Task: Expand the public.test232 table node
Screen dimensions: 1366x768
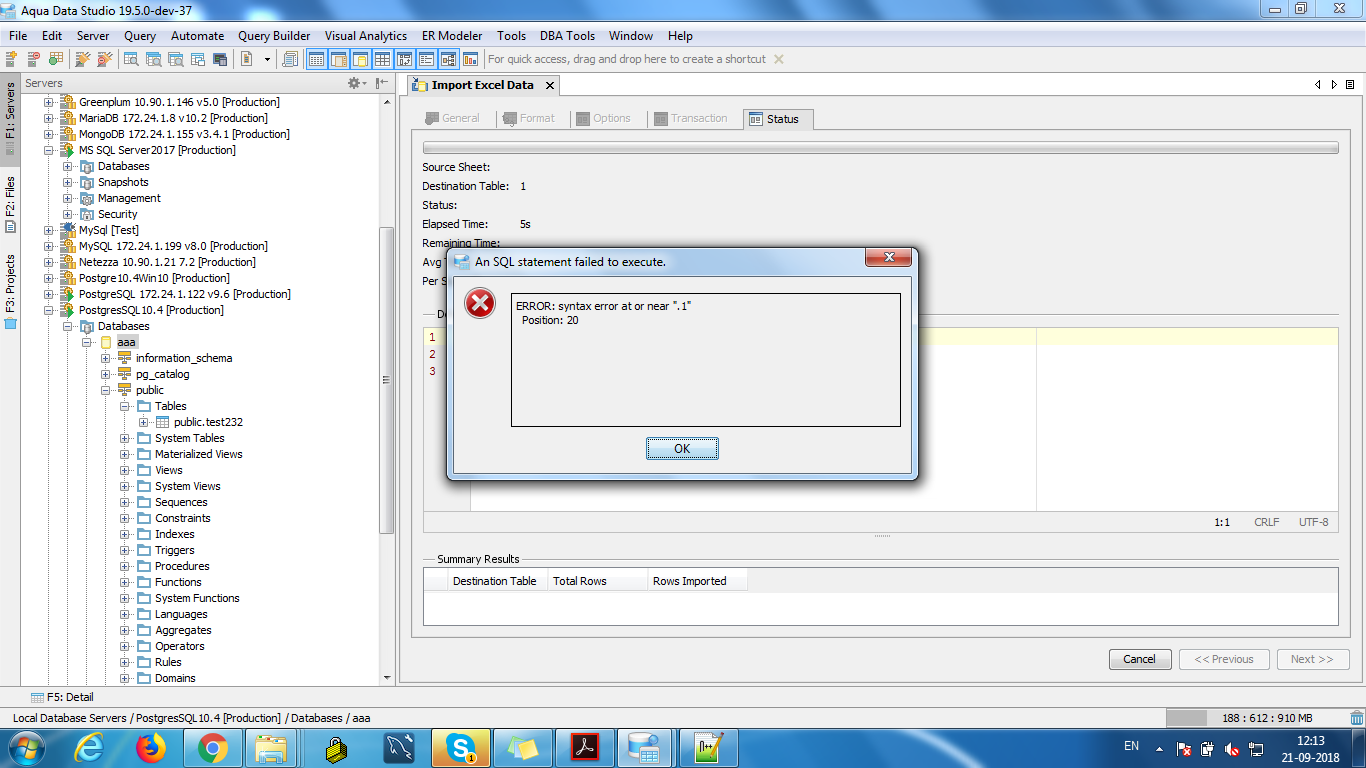Action: click(143, 422)
